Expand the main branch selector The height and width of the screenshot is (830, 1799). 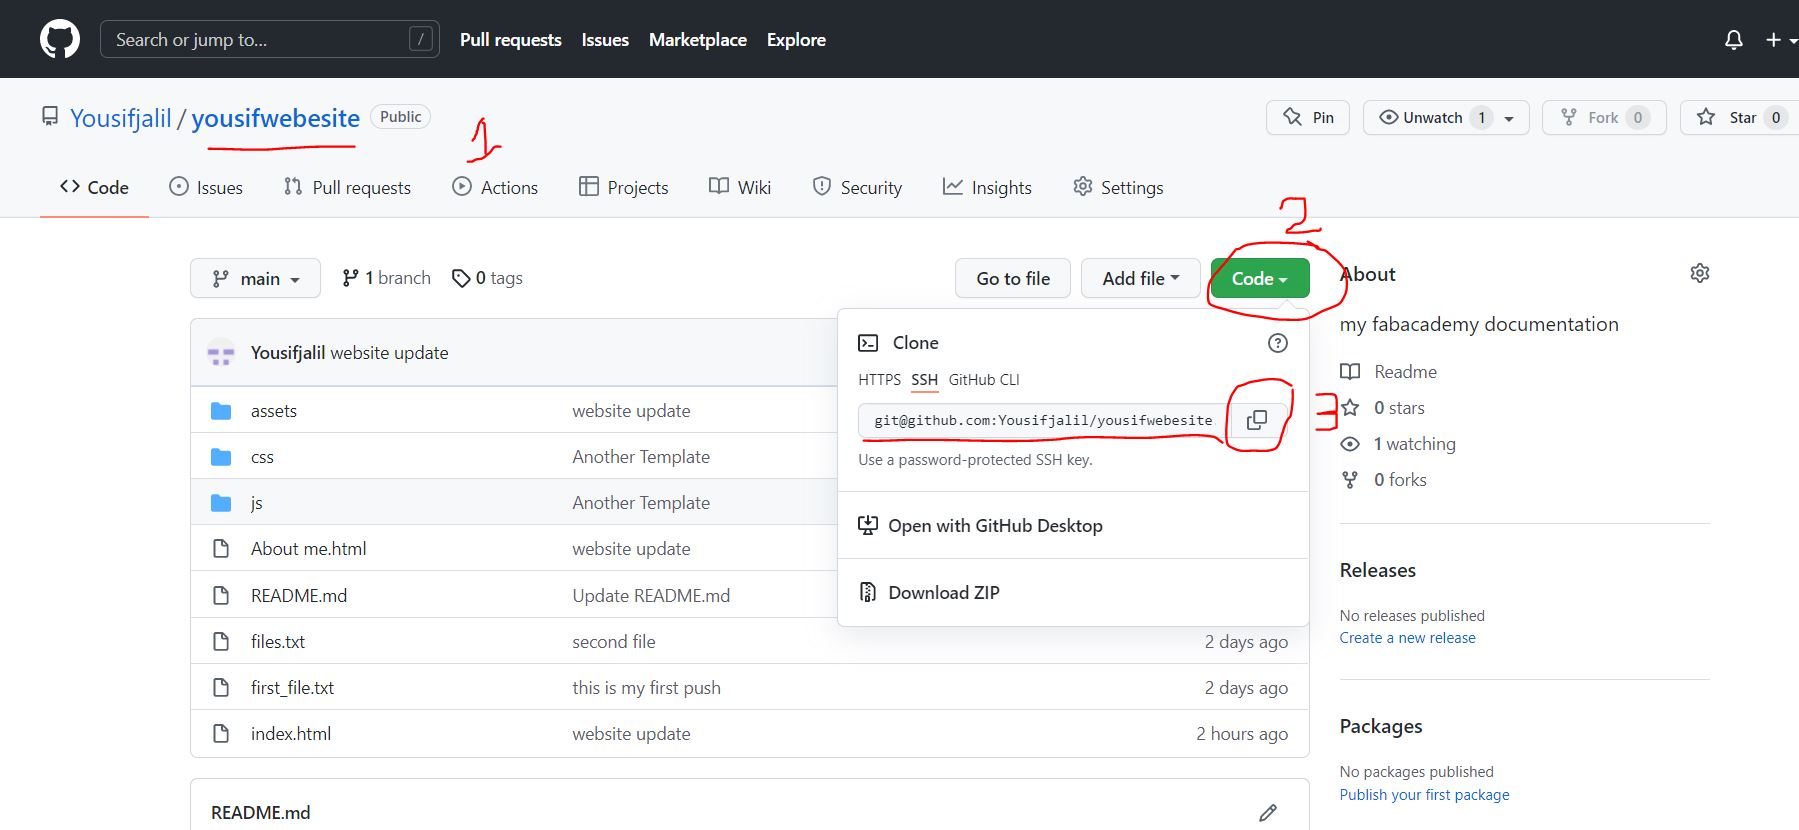[x=256, y=278]
